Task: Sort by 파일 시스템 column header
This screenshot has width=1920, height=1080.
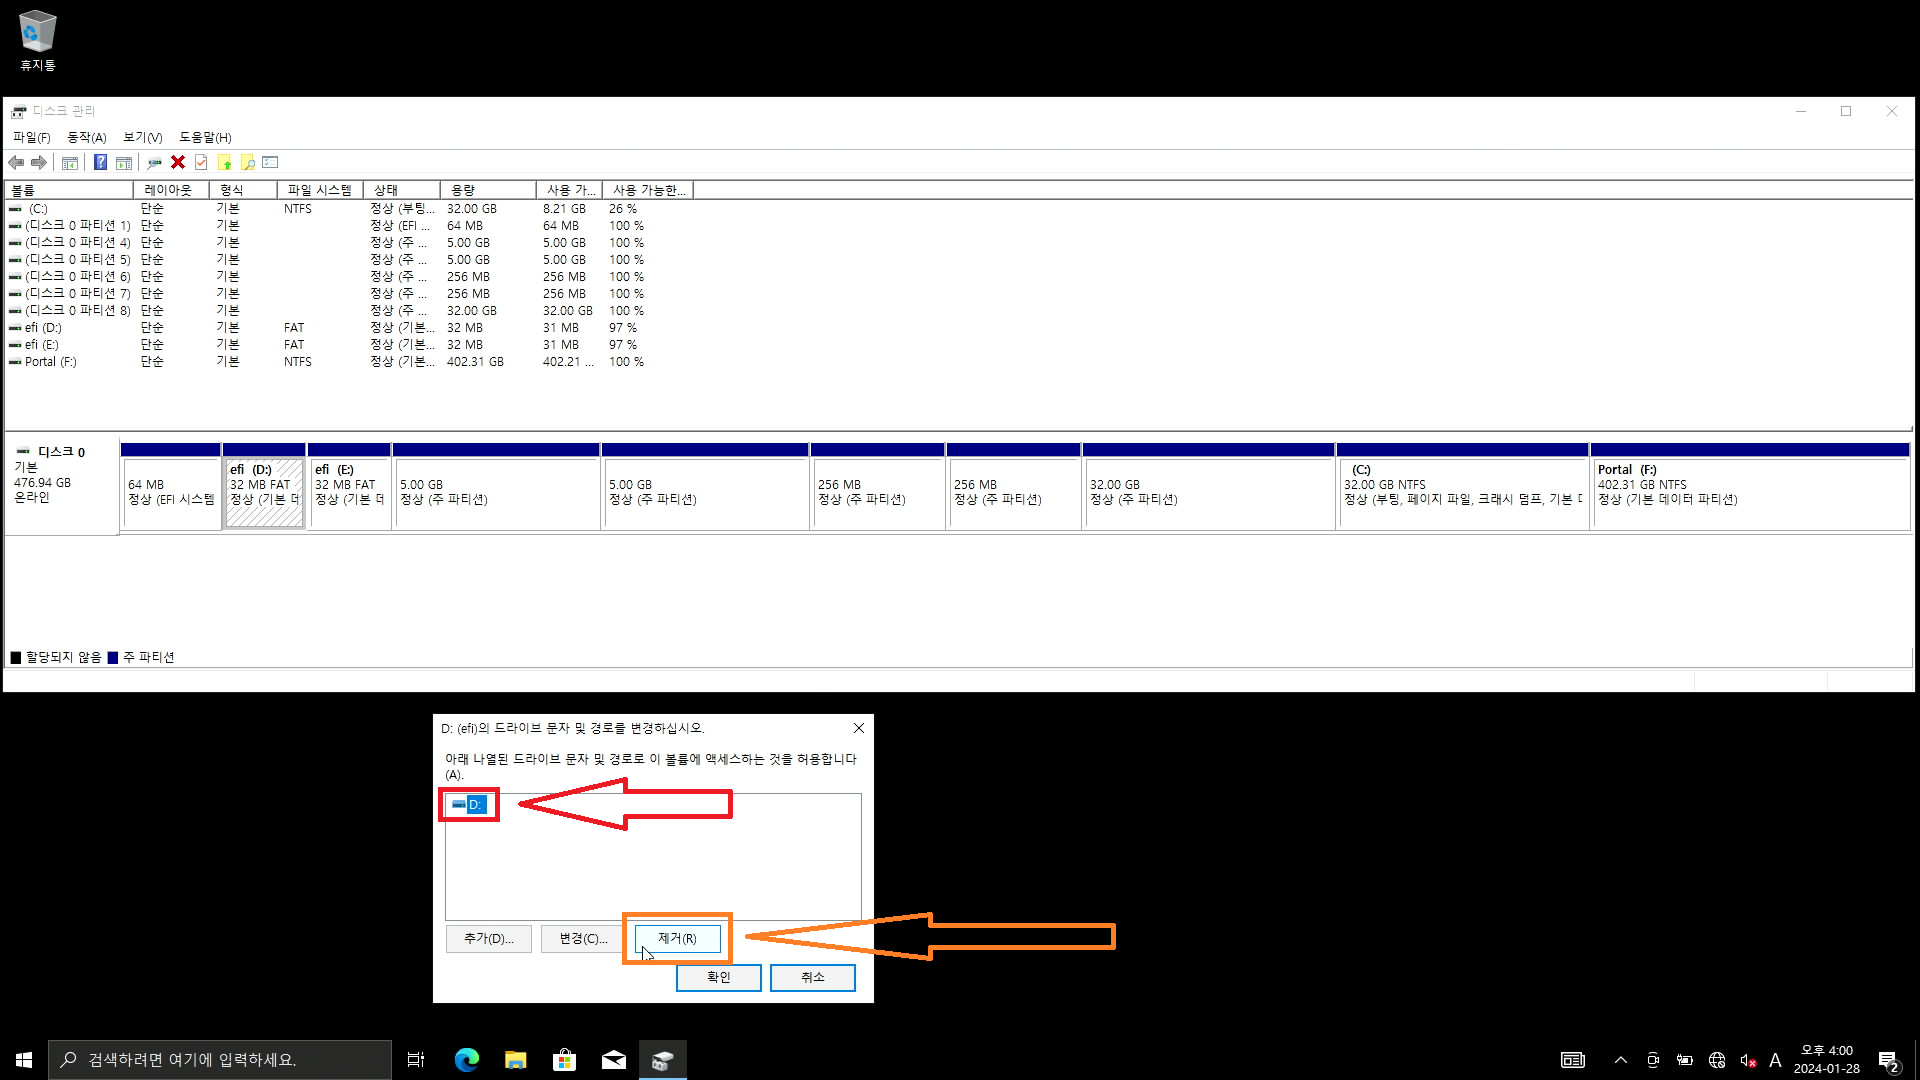Action: pyautogui.click(x=319, y=190)
